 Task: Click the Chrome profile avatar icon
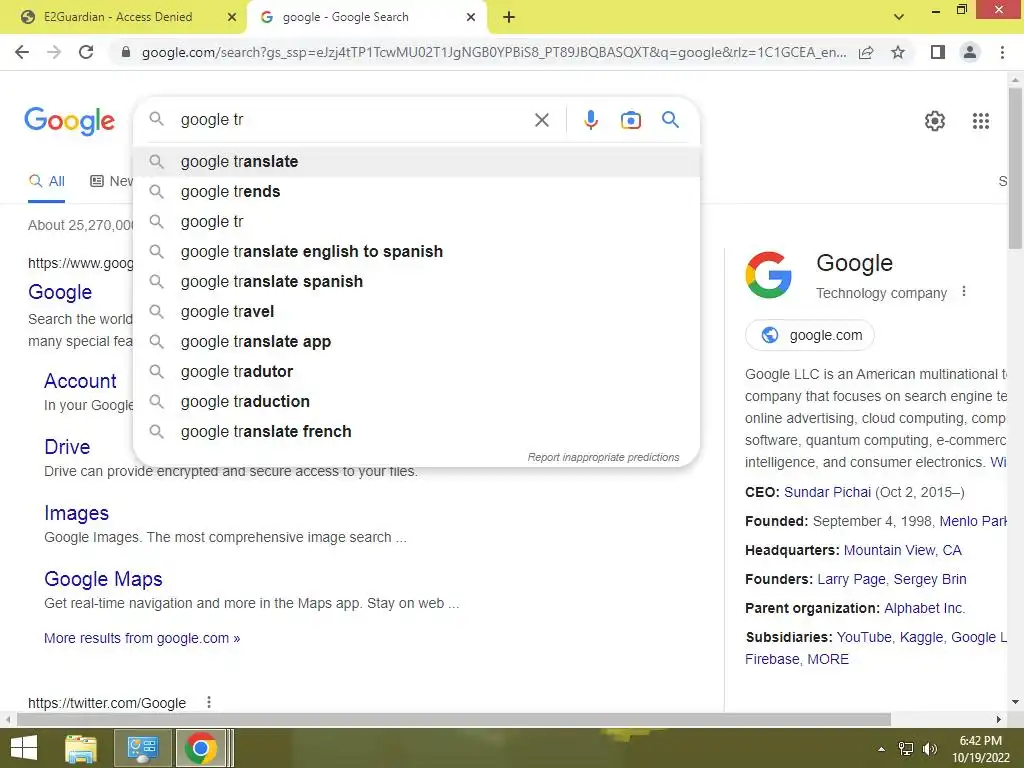(970, 52)
